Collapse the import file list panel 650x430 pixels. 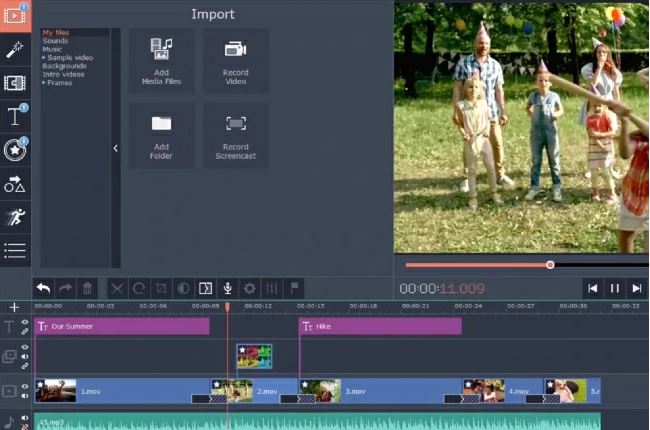tap(115, 148)
